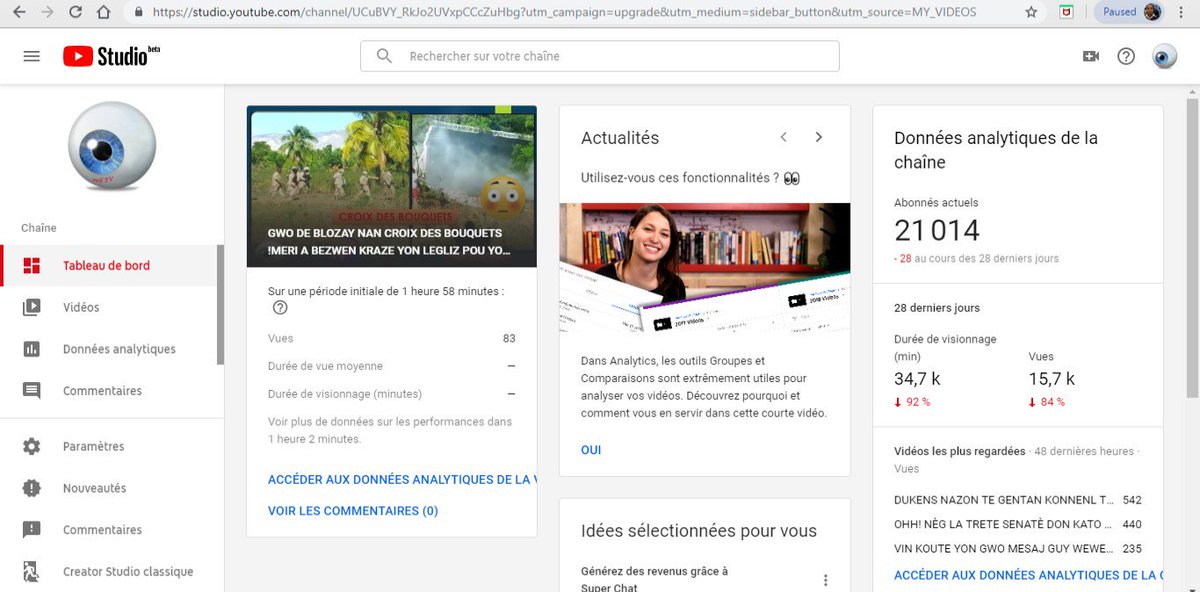Open the GWO DE BLOZAY video thumbnail
The height and width of the screenshot is (592, 1200).
click(x=392, y=186)
